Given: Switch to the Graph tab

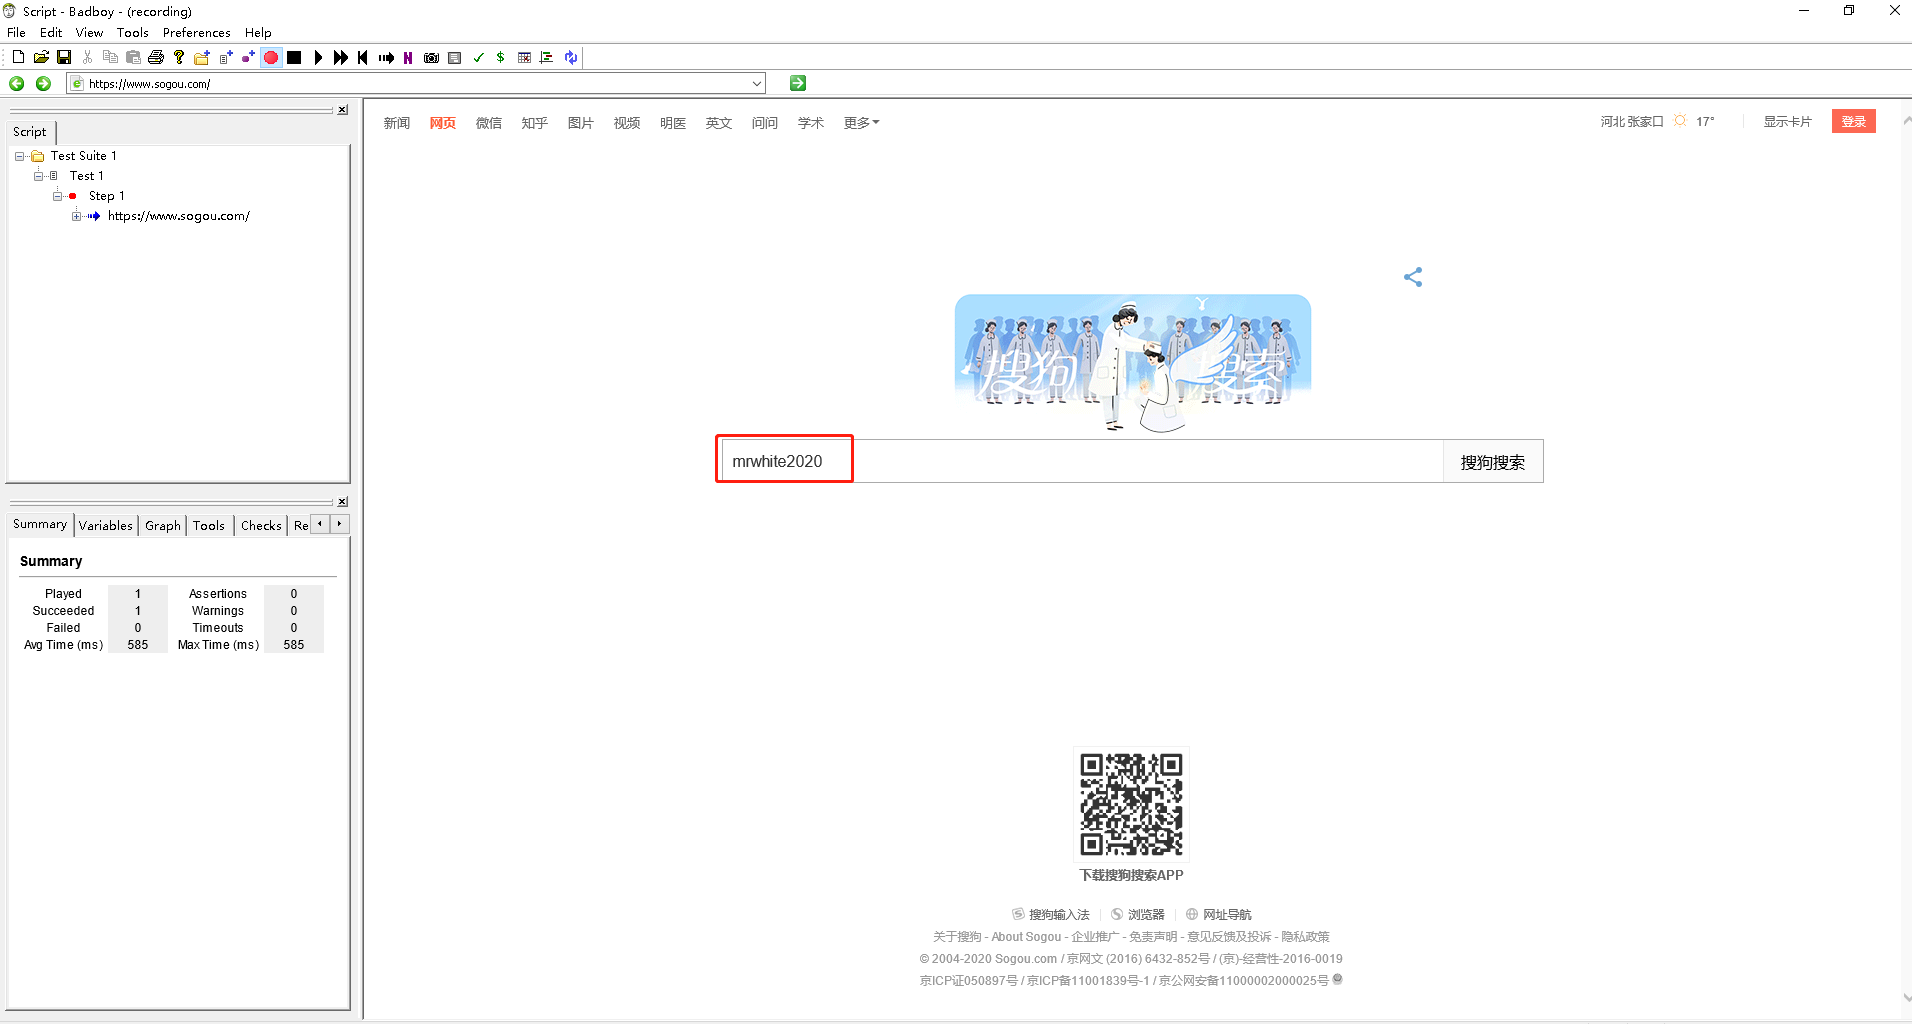Looking at the screenshot, I should (162, 525).
